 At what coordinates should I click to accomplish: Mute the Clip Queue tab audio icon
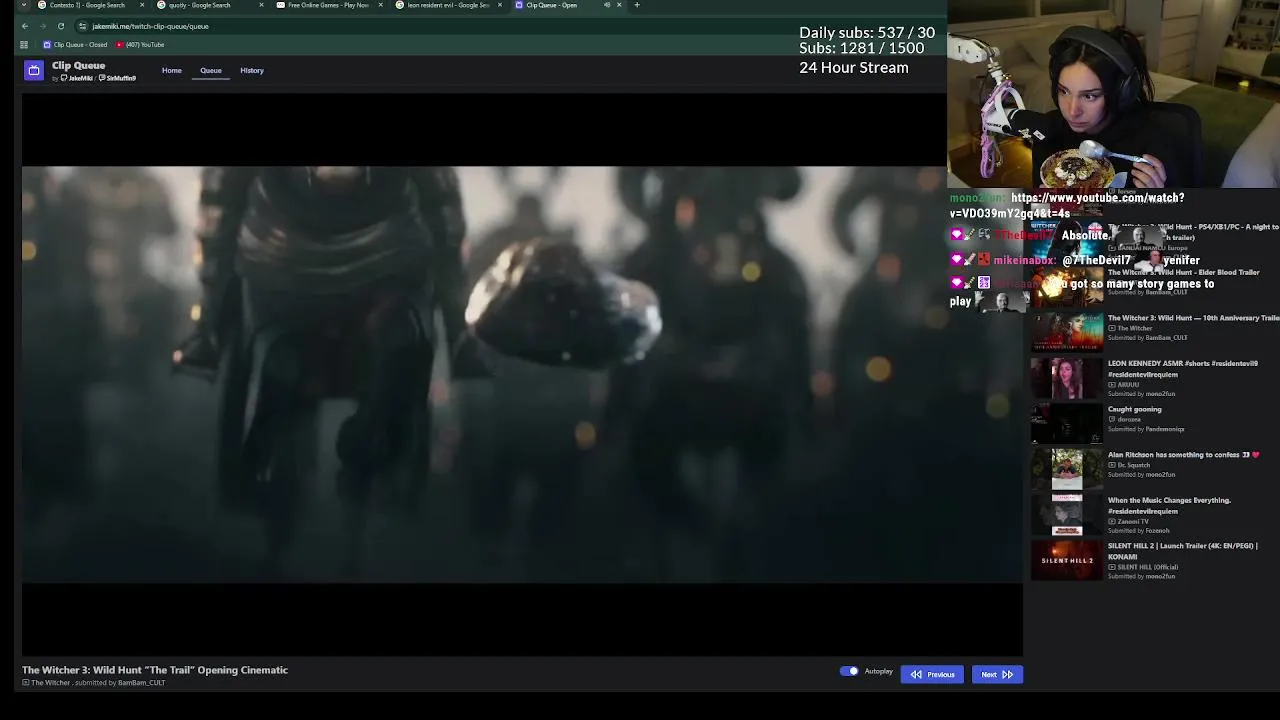click(x=607, y=5)
